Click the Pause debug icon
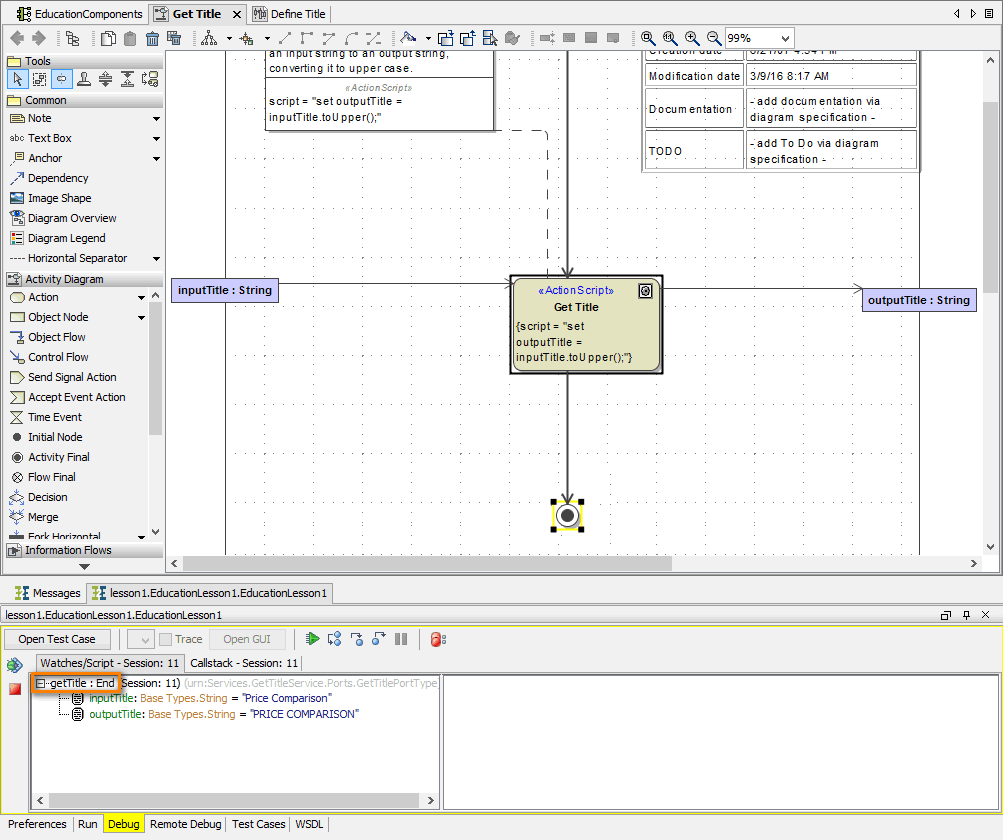 coord(401,639)
